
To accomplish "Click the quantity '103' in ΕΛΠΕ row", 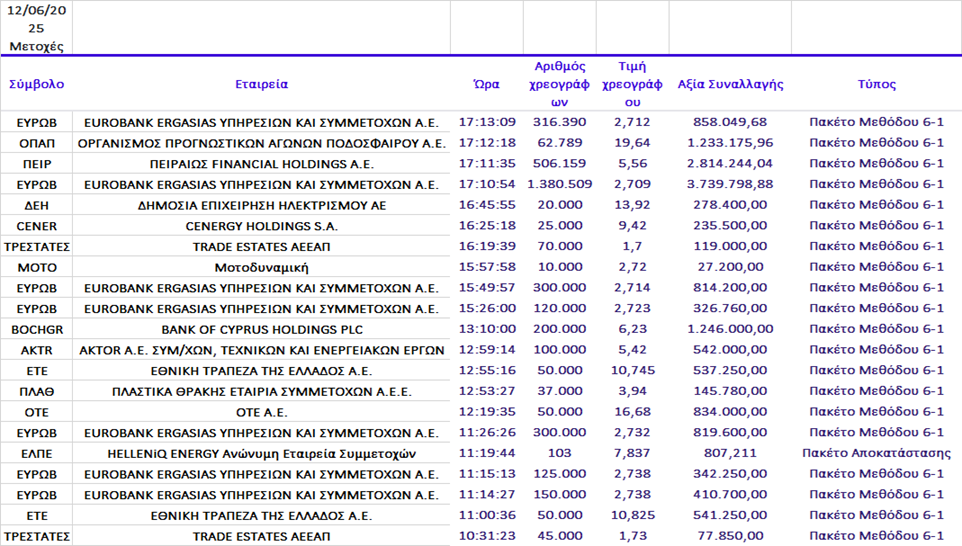I will tap(560, 453).
